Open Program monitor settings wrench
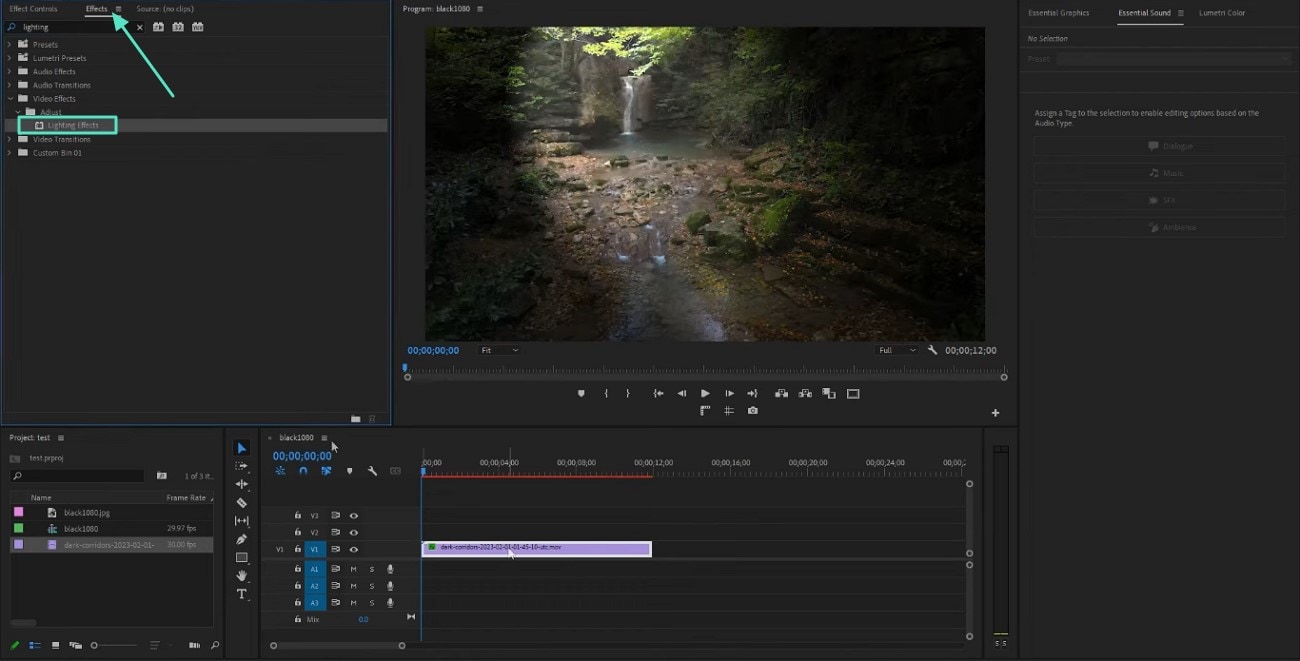Image resolution: width=1300 pixels, height=661 pixels. [x=932, y=351]
